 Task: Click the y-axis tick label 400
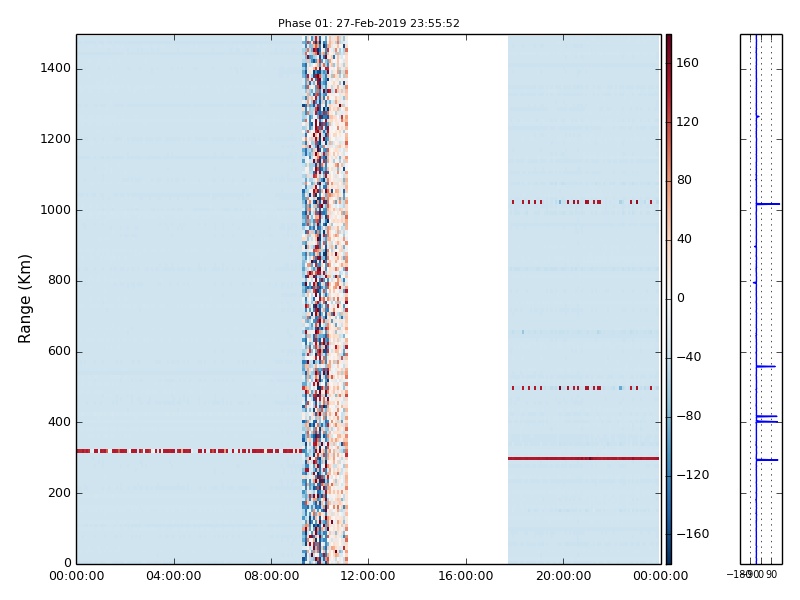59,421
